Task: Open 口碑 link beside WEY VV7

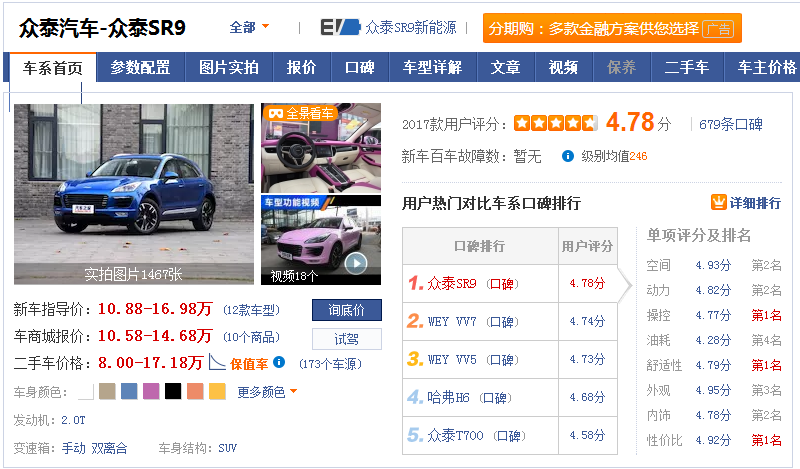Action: click(x=502, y=322)
